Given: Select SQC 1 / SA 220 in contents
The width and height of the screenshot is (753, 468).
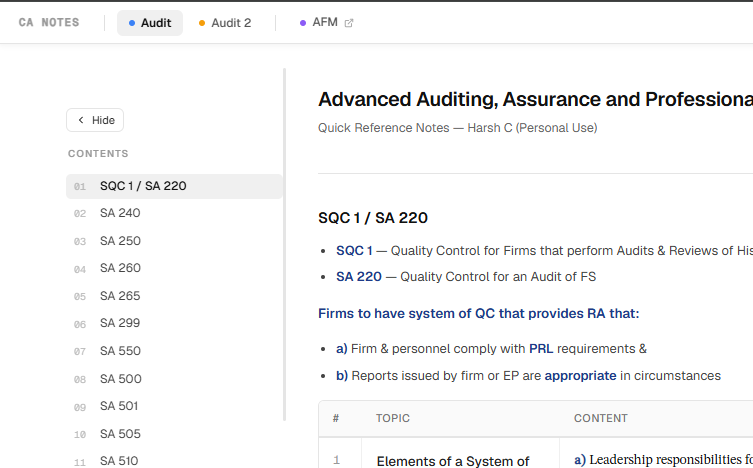Looking at the screenshot, I should (174, 186).
